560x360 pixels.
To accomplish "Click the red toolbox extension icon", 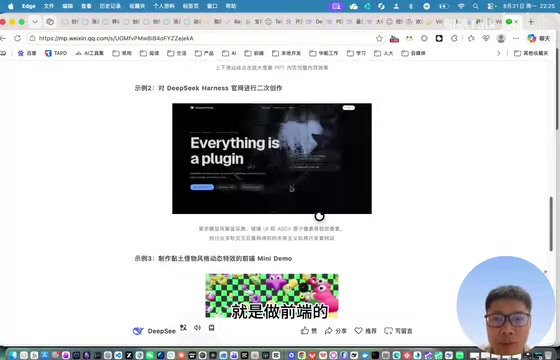I will coord(394,38).
